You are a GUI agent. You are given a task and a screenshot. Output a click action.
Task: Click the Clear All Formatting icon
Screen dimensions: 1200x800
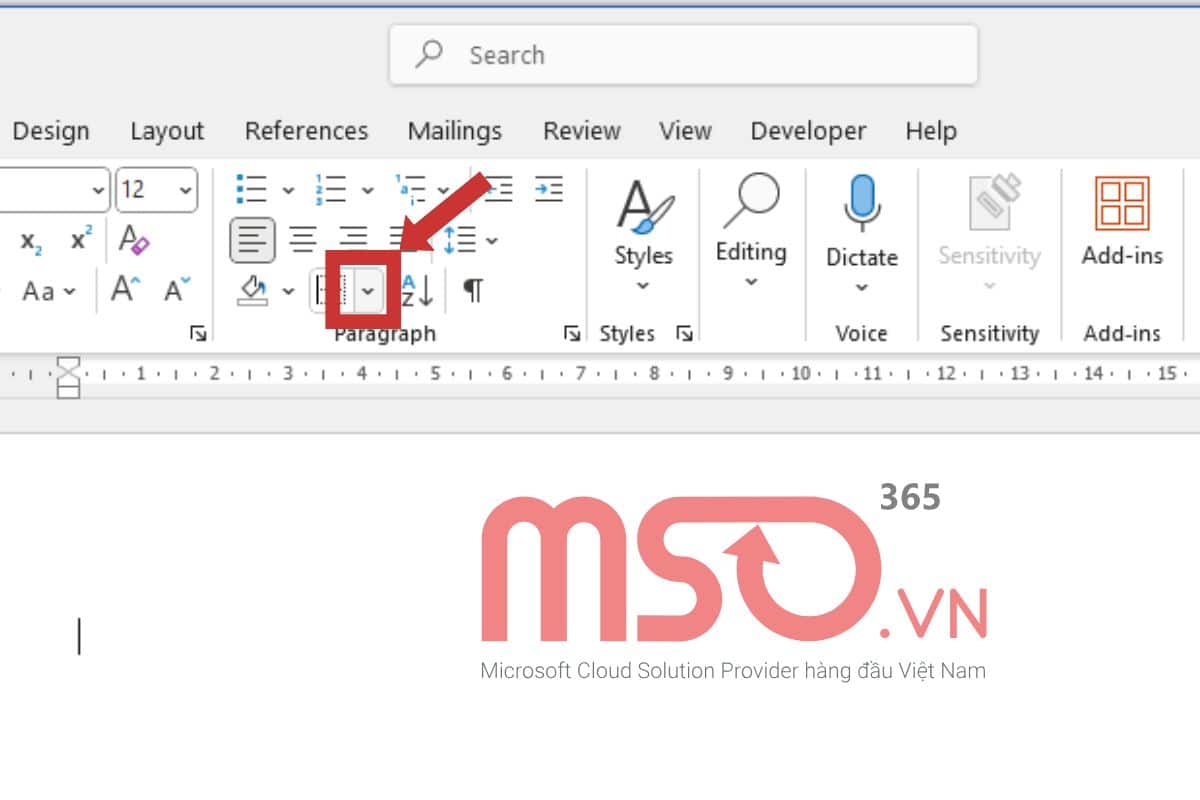133,239
